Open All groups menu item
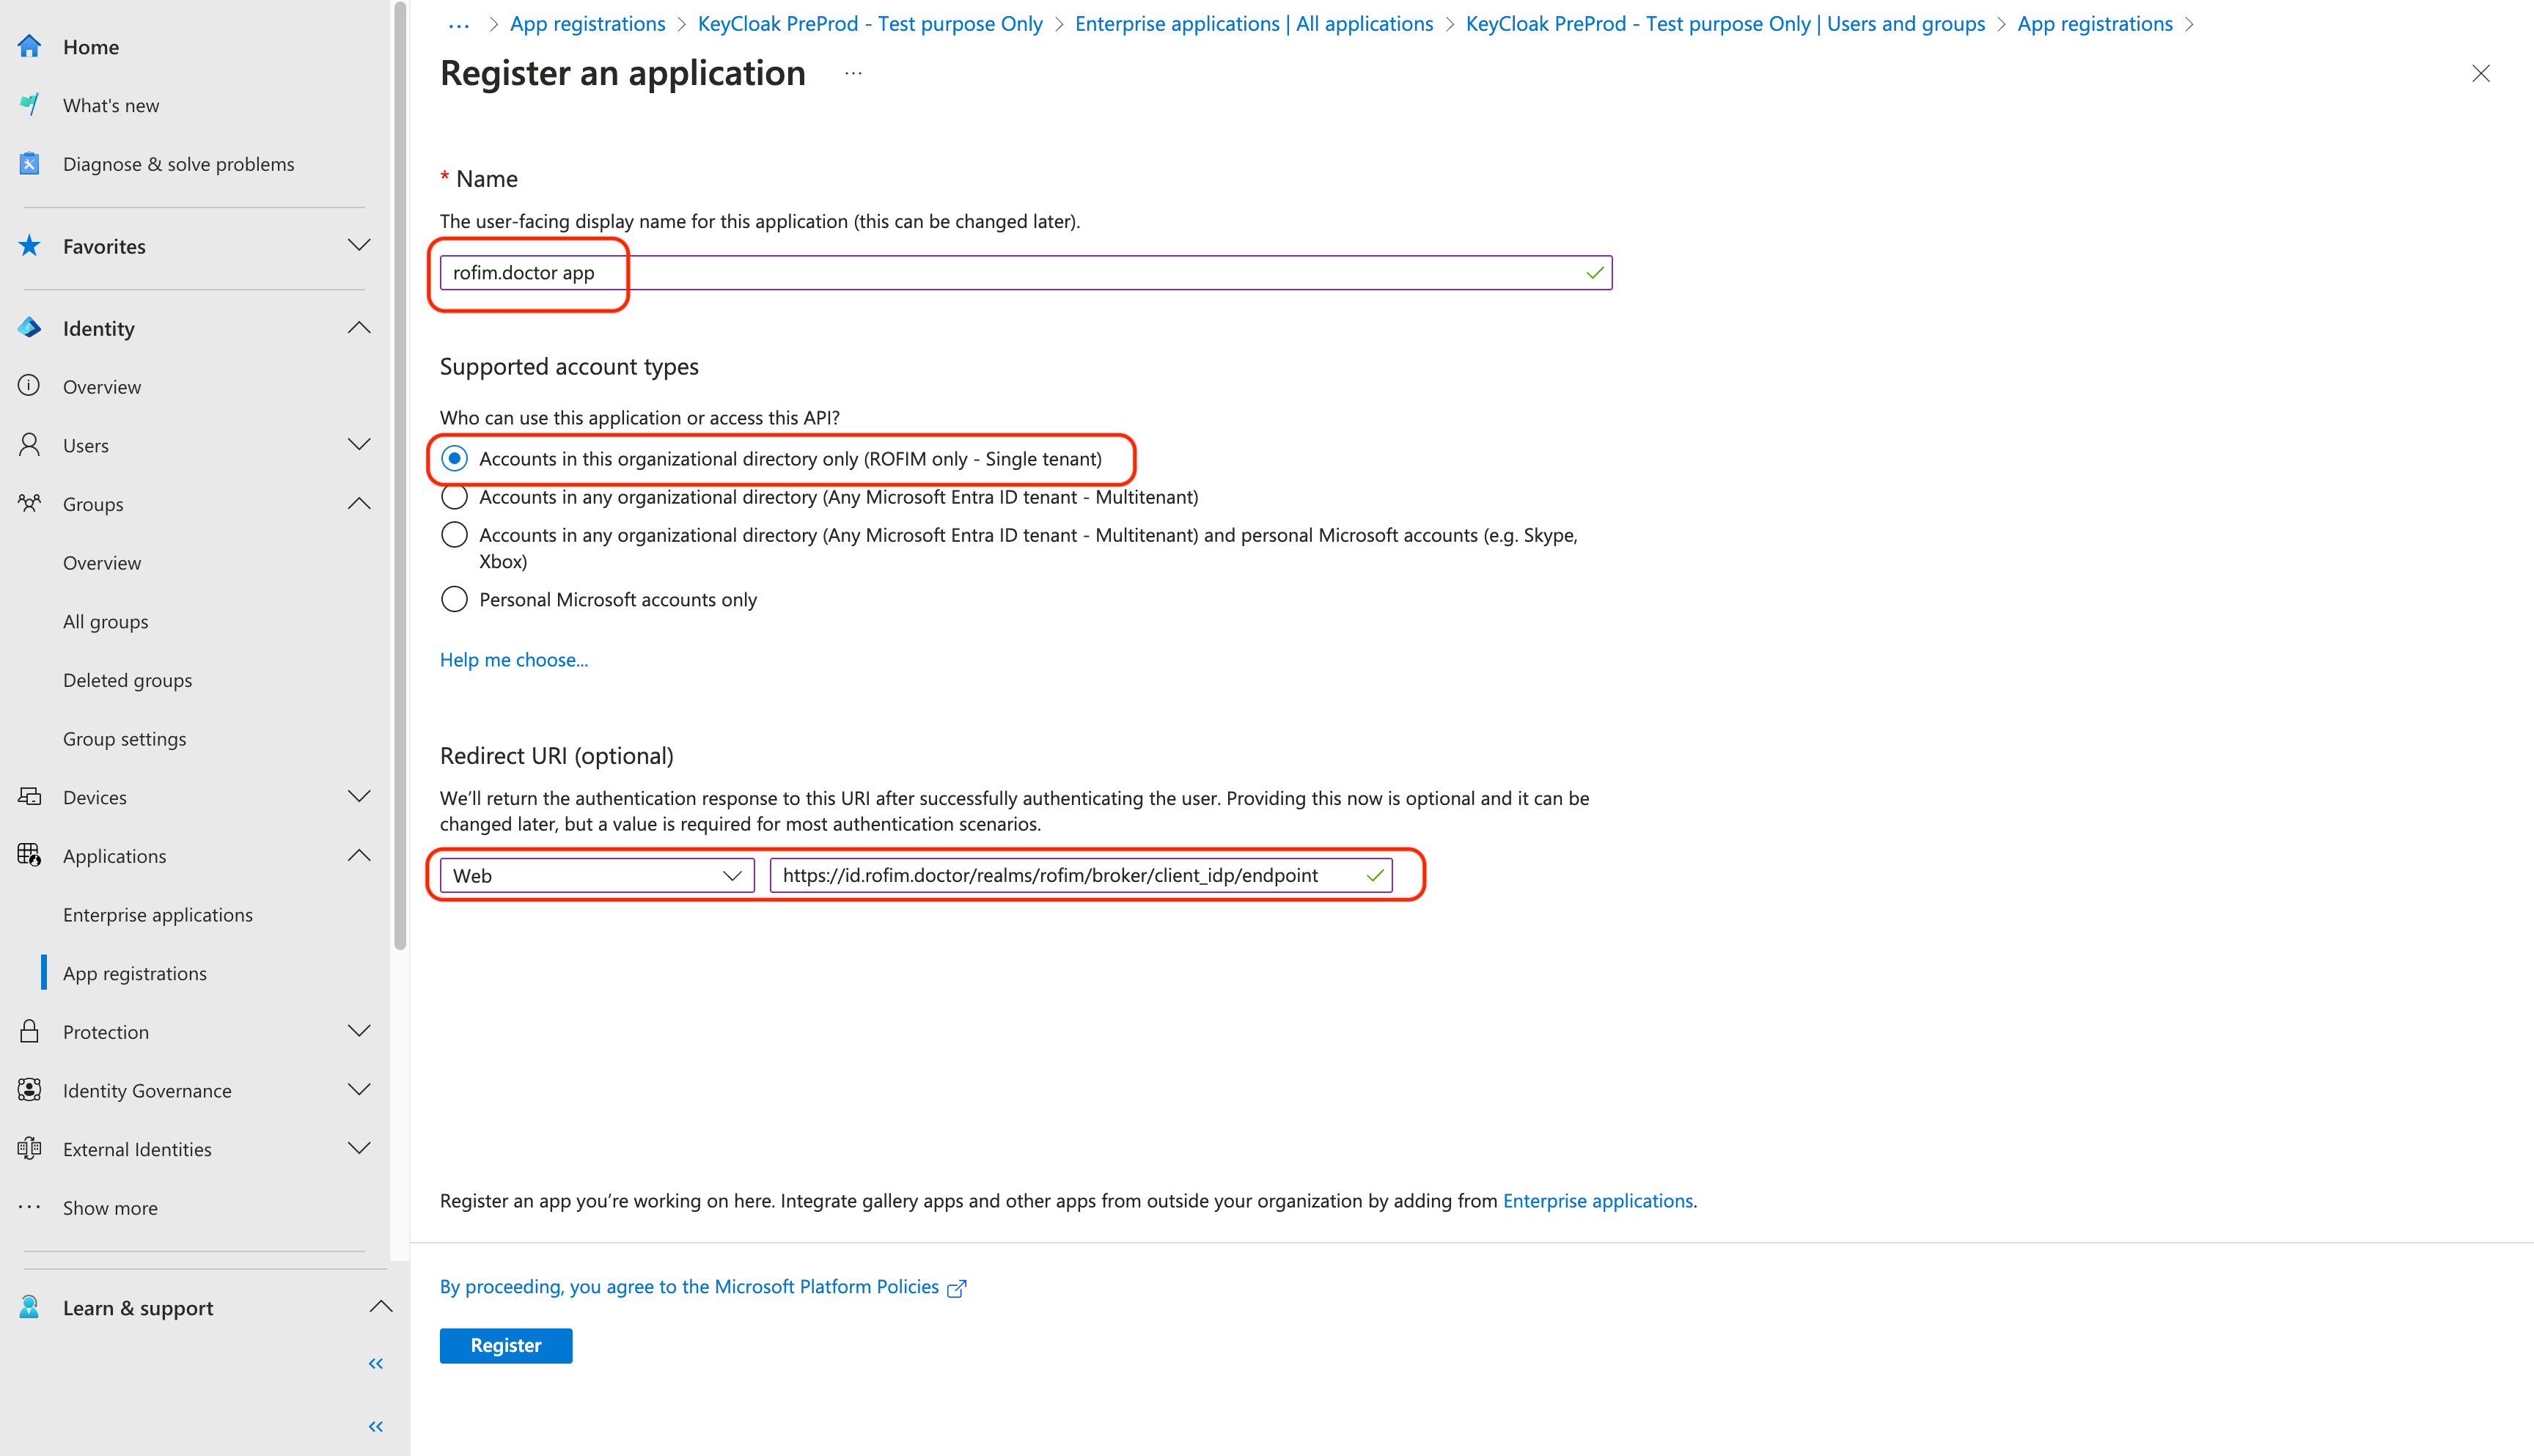2534x1456 pixels. (105, 621)
